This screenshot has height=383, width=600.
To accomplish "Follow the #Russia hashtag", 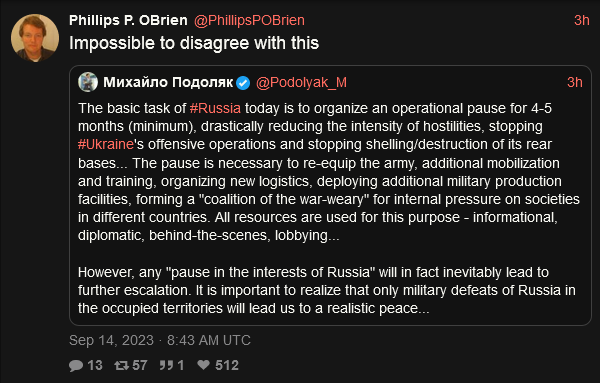I will [x=215, y=108].
